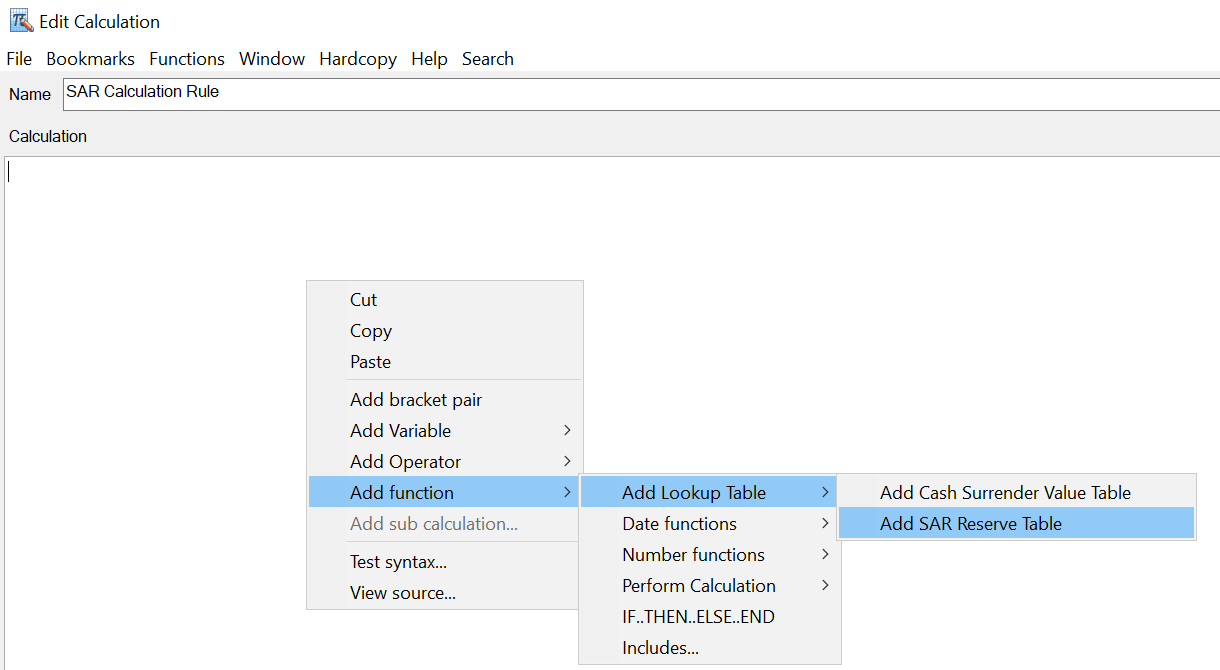Expand the Perform Calculation submenu
Viewport: 1220px width, 670px height.
point(698,586)
